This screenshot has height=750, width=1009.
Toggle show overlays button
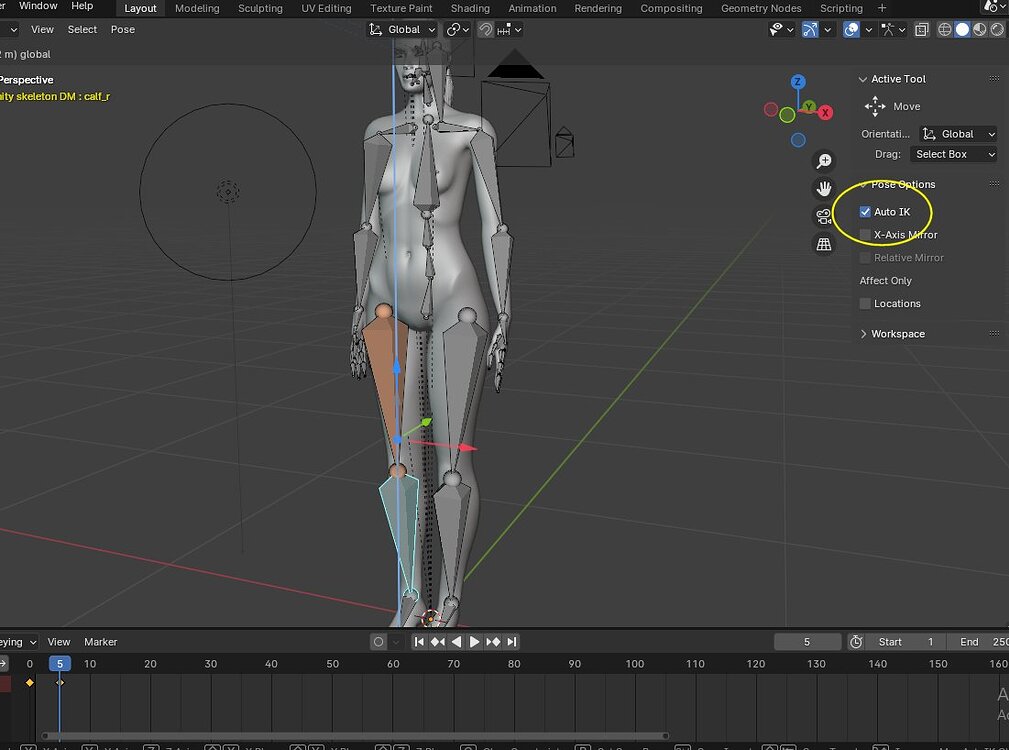tap(851, 30)
